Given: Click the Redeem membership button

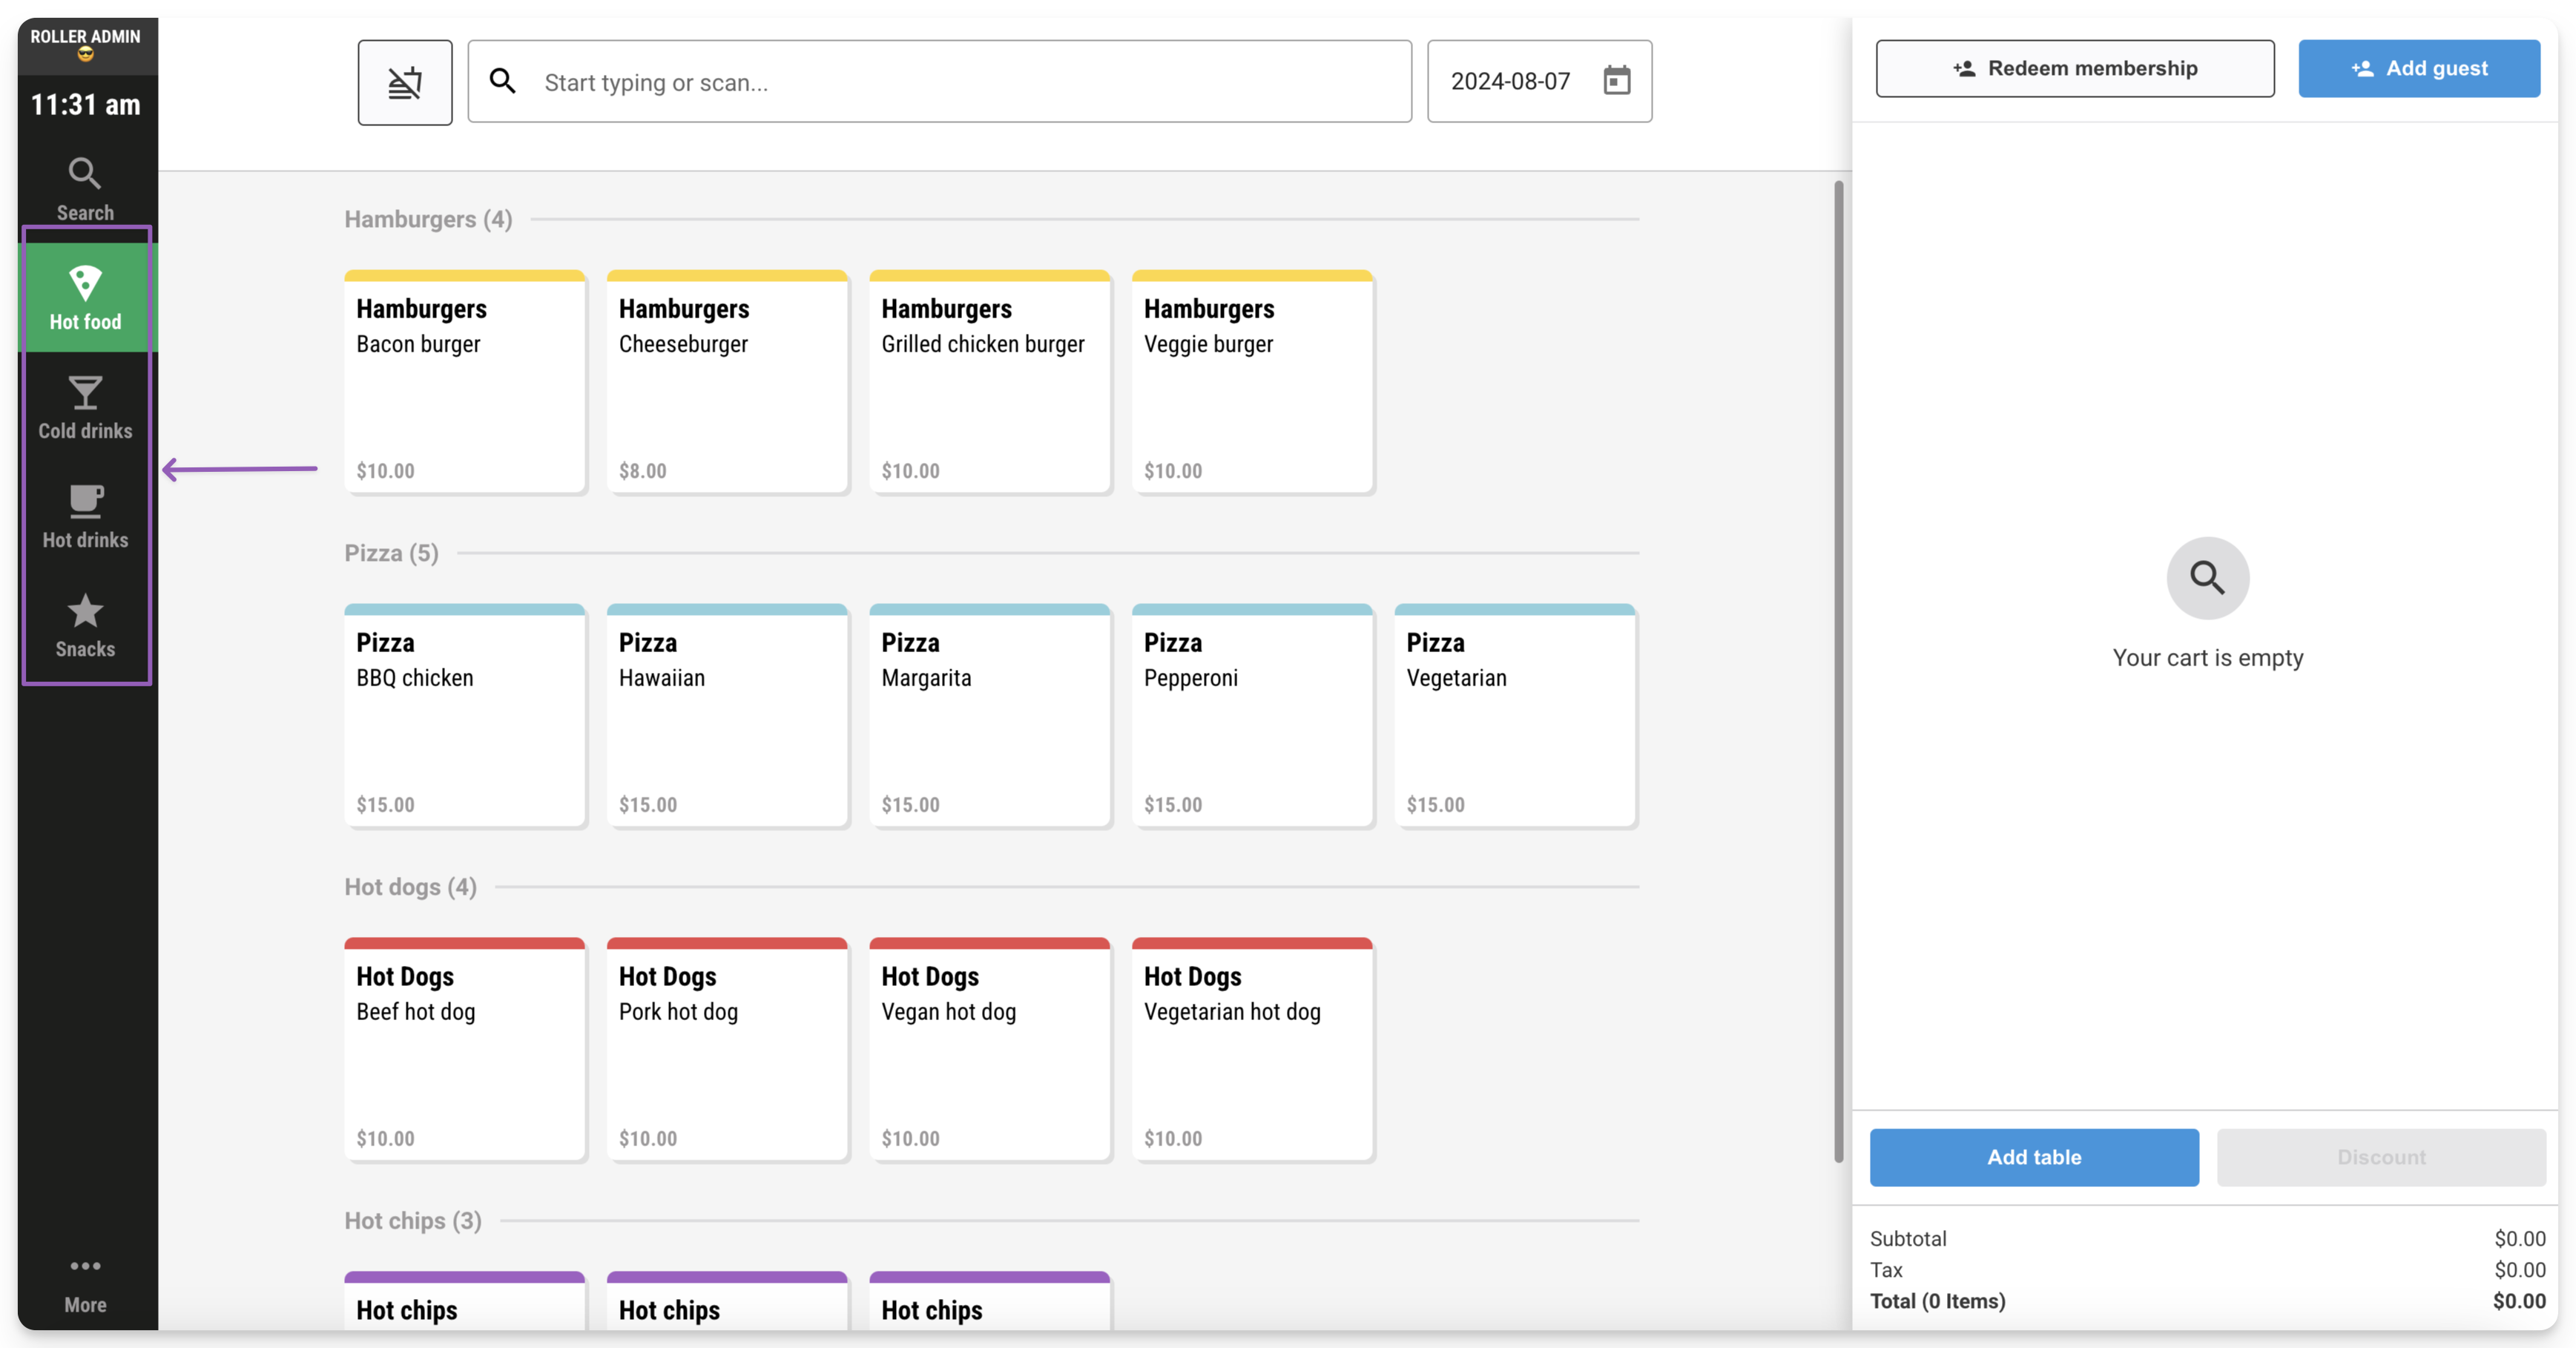Looking at the screenshot, I should pos(2074,68).
